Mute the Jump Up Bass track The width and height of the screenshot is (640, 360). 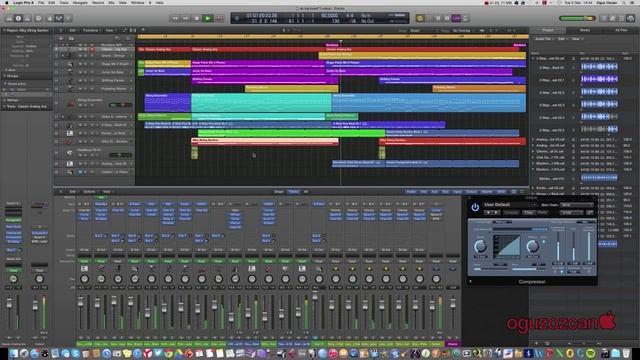tap(80, 72)
